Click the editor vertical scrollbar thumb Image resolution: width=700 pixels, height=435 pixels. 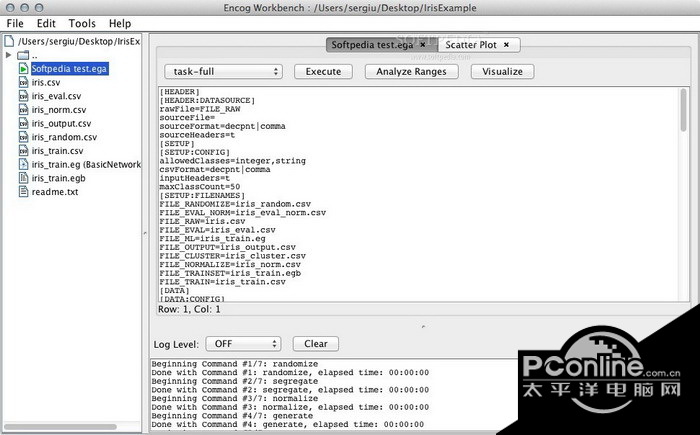[x=683, y=110]
